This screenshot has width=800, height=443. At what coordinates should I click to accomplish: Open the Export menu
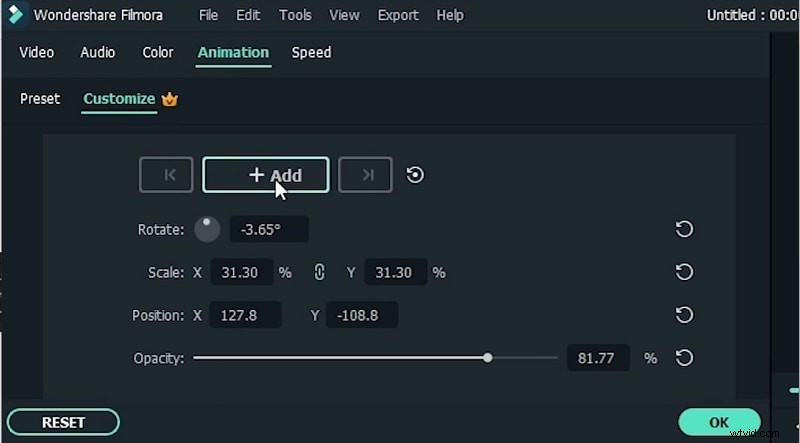(x=398, y=15)
